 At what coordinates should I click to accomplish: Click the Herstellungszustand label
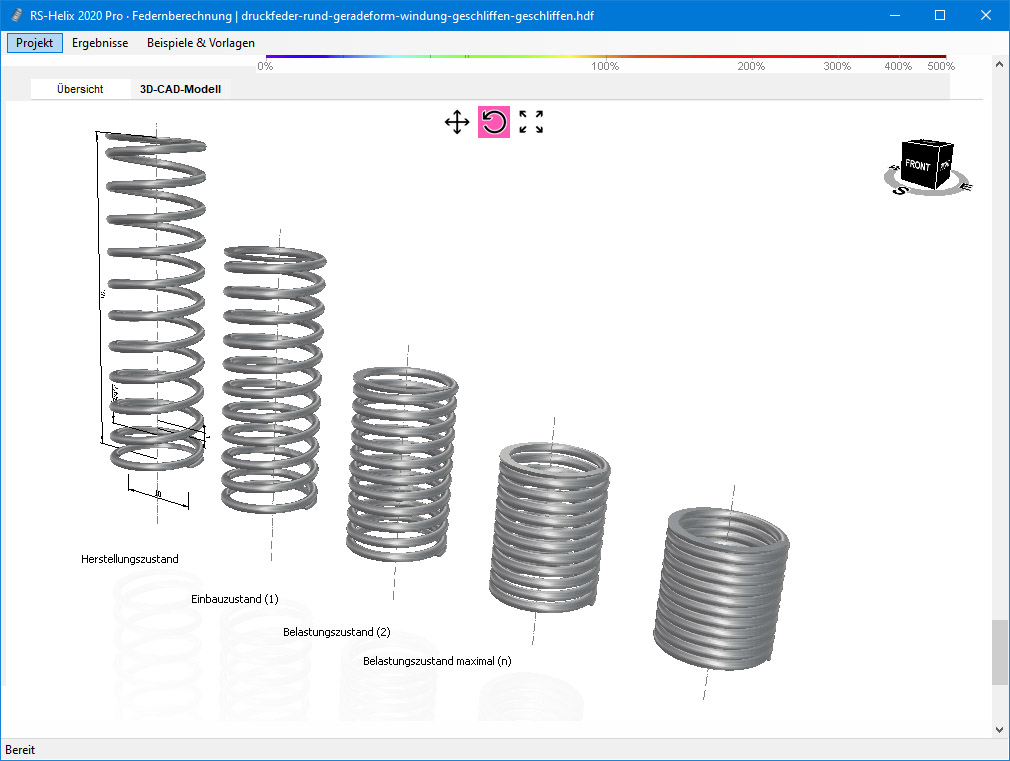(130, 558)
